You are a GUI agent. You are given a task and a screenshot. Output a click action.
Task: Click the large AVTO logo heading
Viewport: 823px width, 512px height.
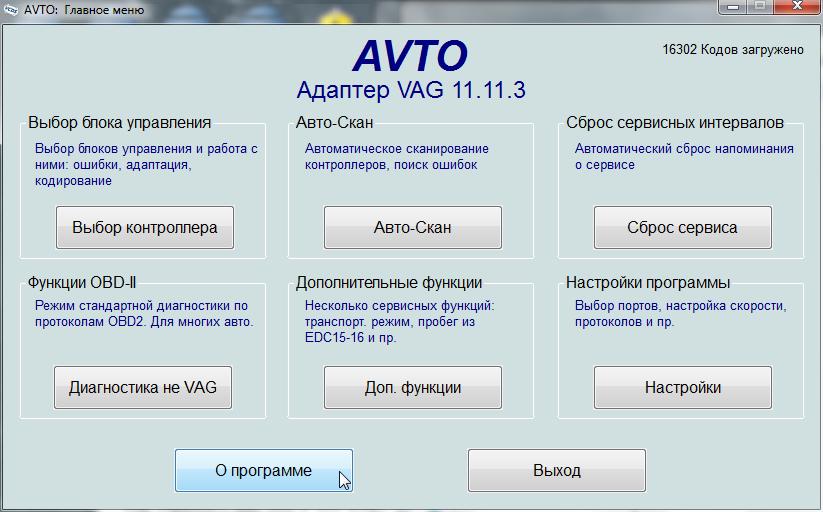[x=410, y=56]
